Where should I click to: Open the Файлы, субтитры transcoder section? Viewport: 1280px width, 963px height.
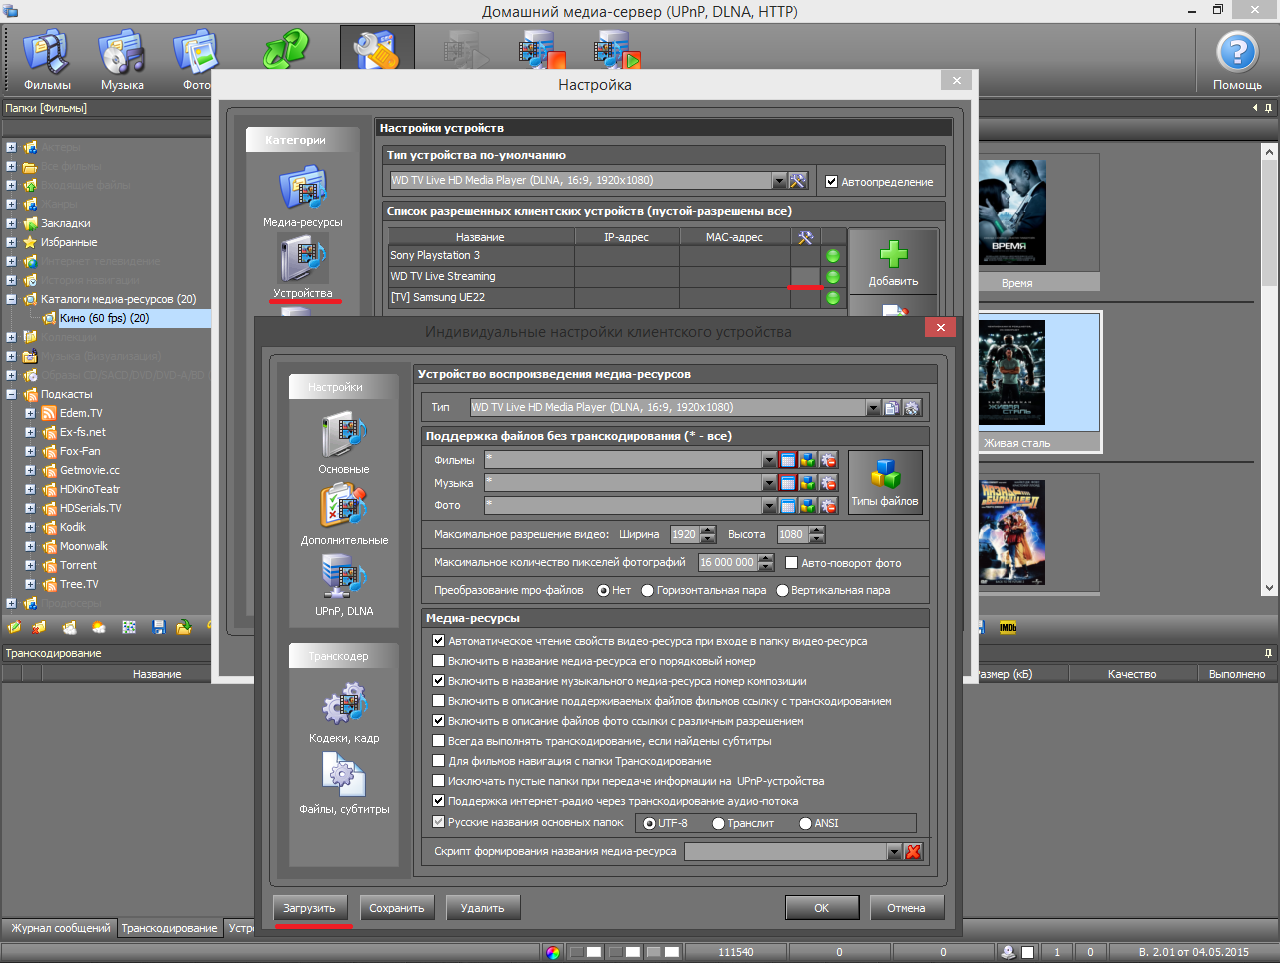344,778
